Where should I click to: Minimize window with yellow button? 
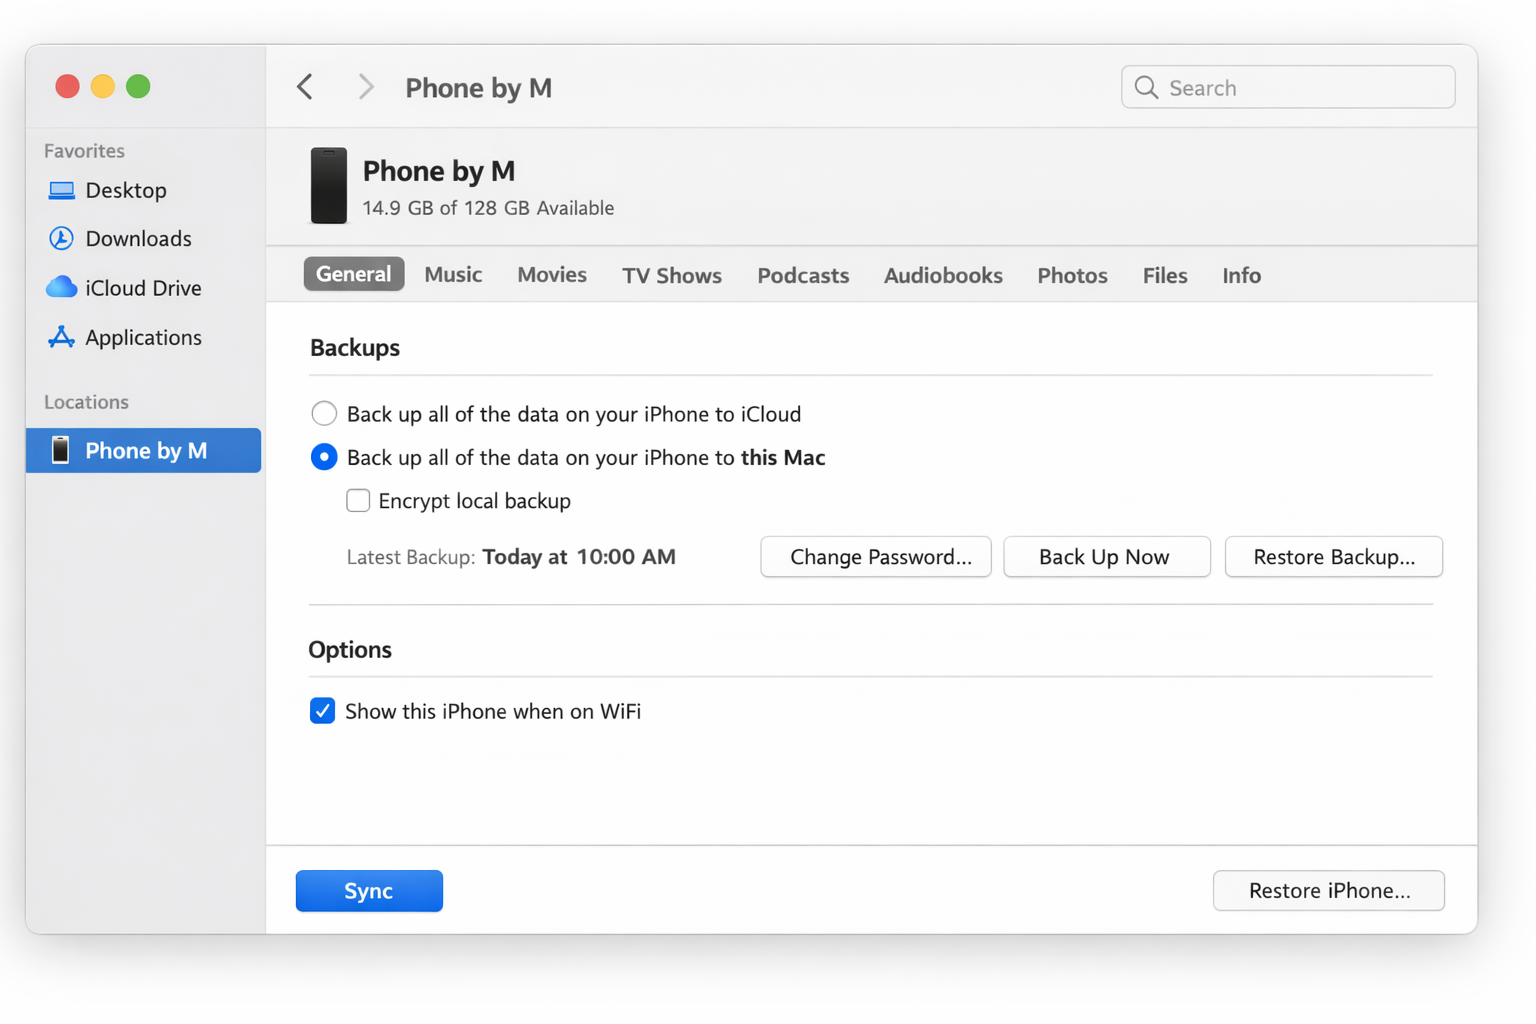pyautogui.click(x=103, y=87)
